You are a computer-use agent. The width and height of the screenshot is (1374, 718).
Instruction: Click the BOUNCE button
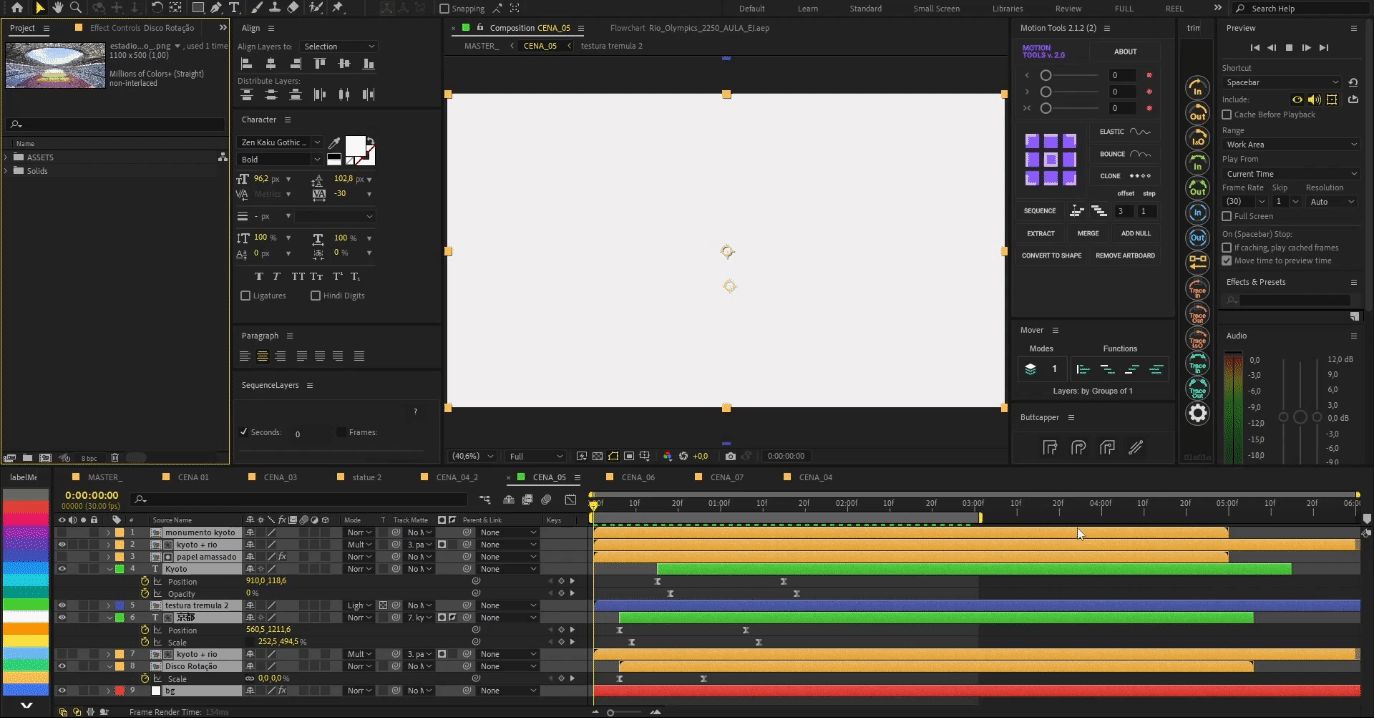click(1125, 154)
